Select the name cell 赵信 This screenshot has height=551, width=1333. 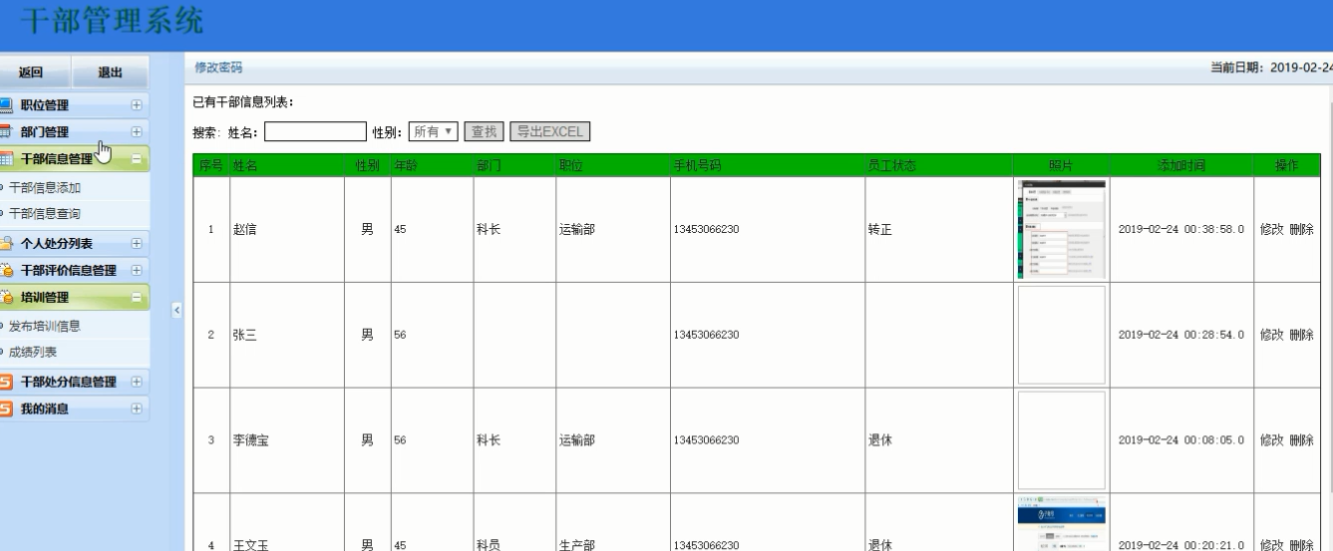coord(245,229)
